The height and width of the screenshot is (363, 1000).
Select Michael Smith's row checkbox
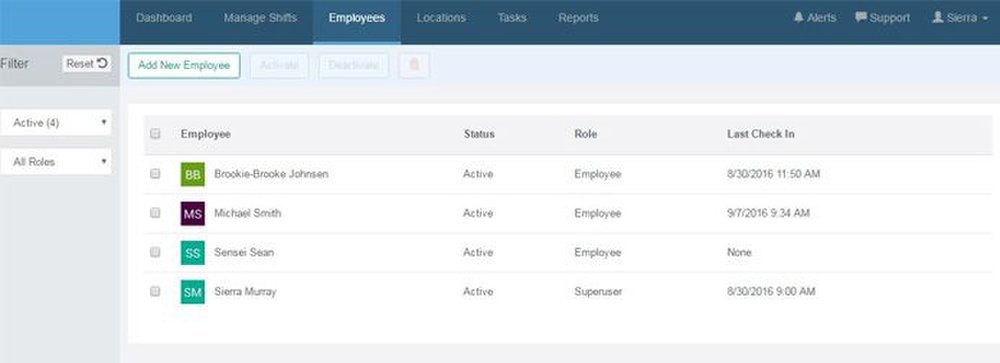point(155,213)
